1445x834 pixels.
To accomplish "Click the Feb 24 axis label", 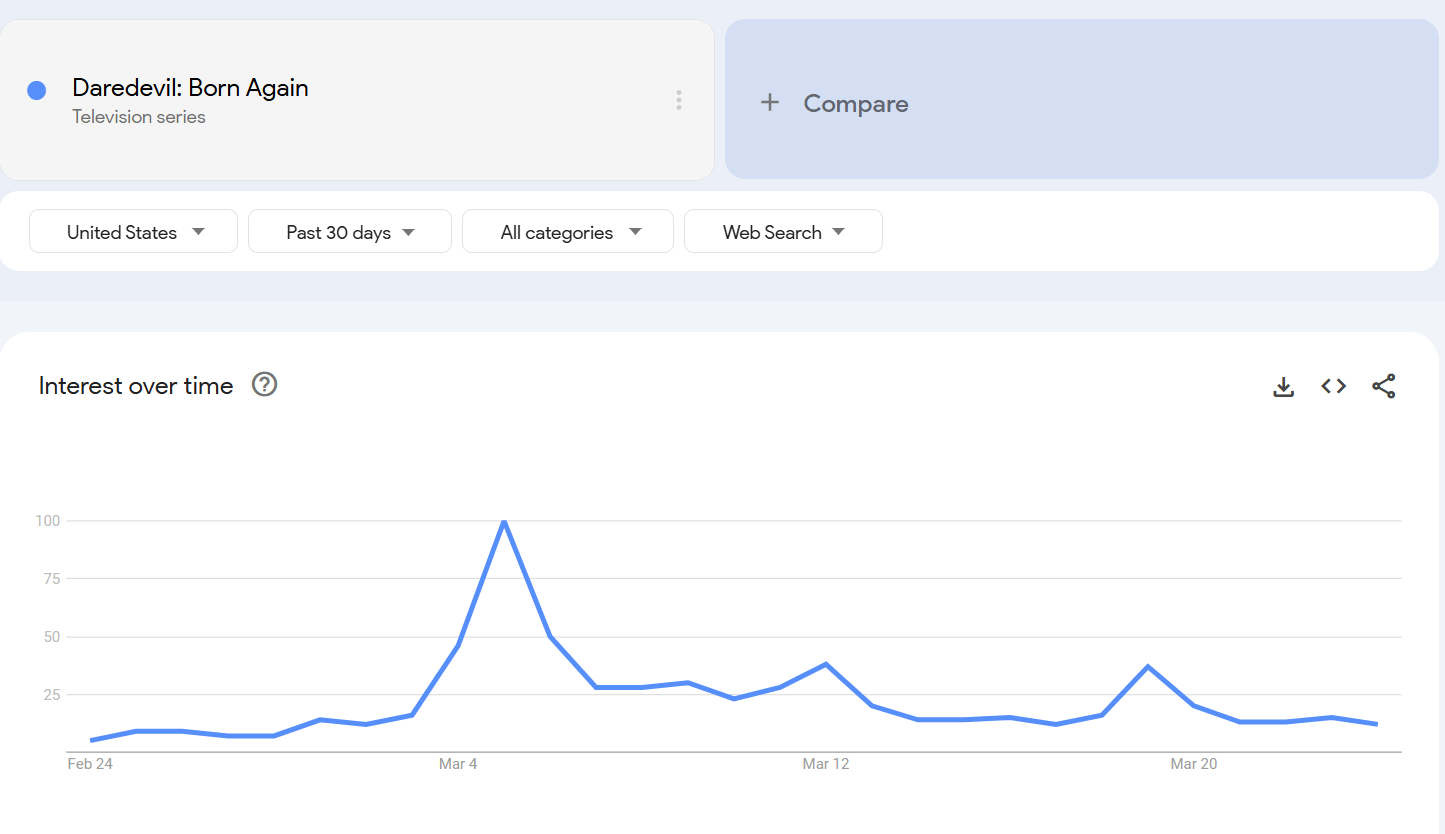I will point(90,764).
